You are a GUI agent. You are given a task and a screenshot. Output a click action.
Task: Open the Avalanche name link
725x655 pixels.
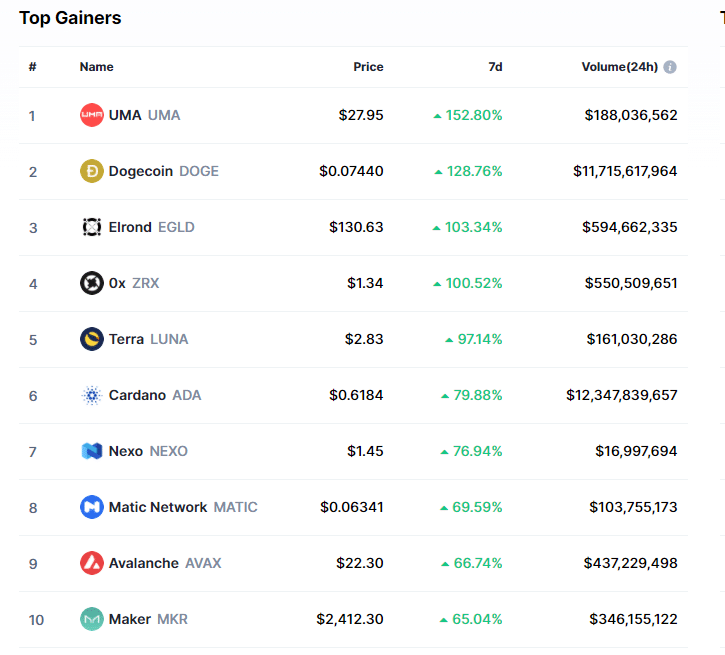144,563
